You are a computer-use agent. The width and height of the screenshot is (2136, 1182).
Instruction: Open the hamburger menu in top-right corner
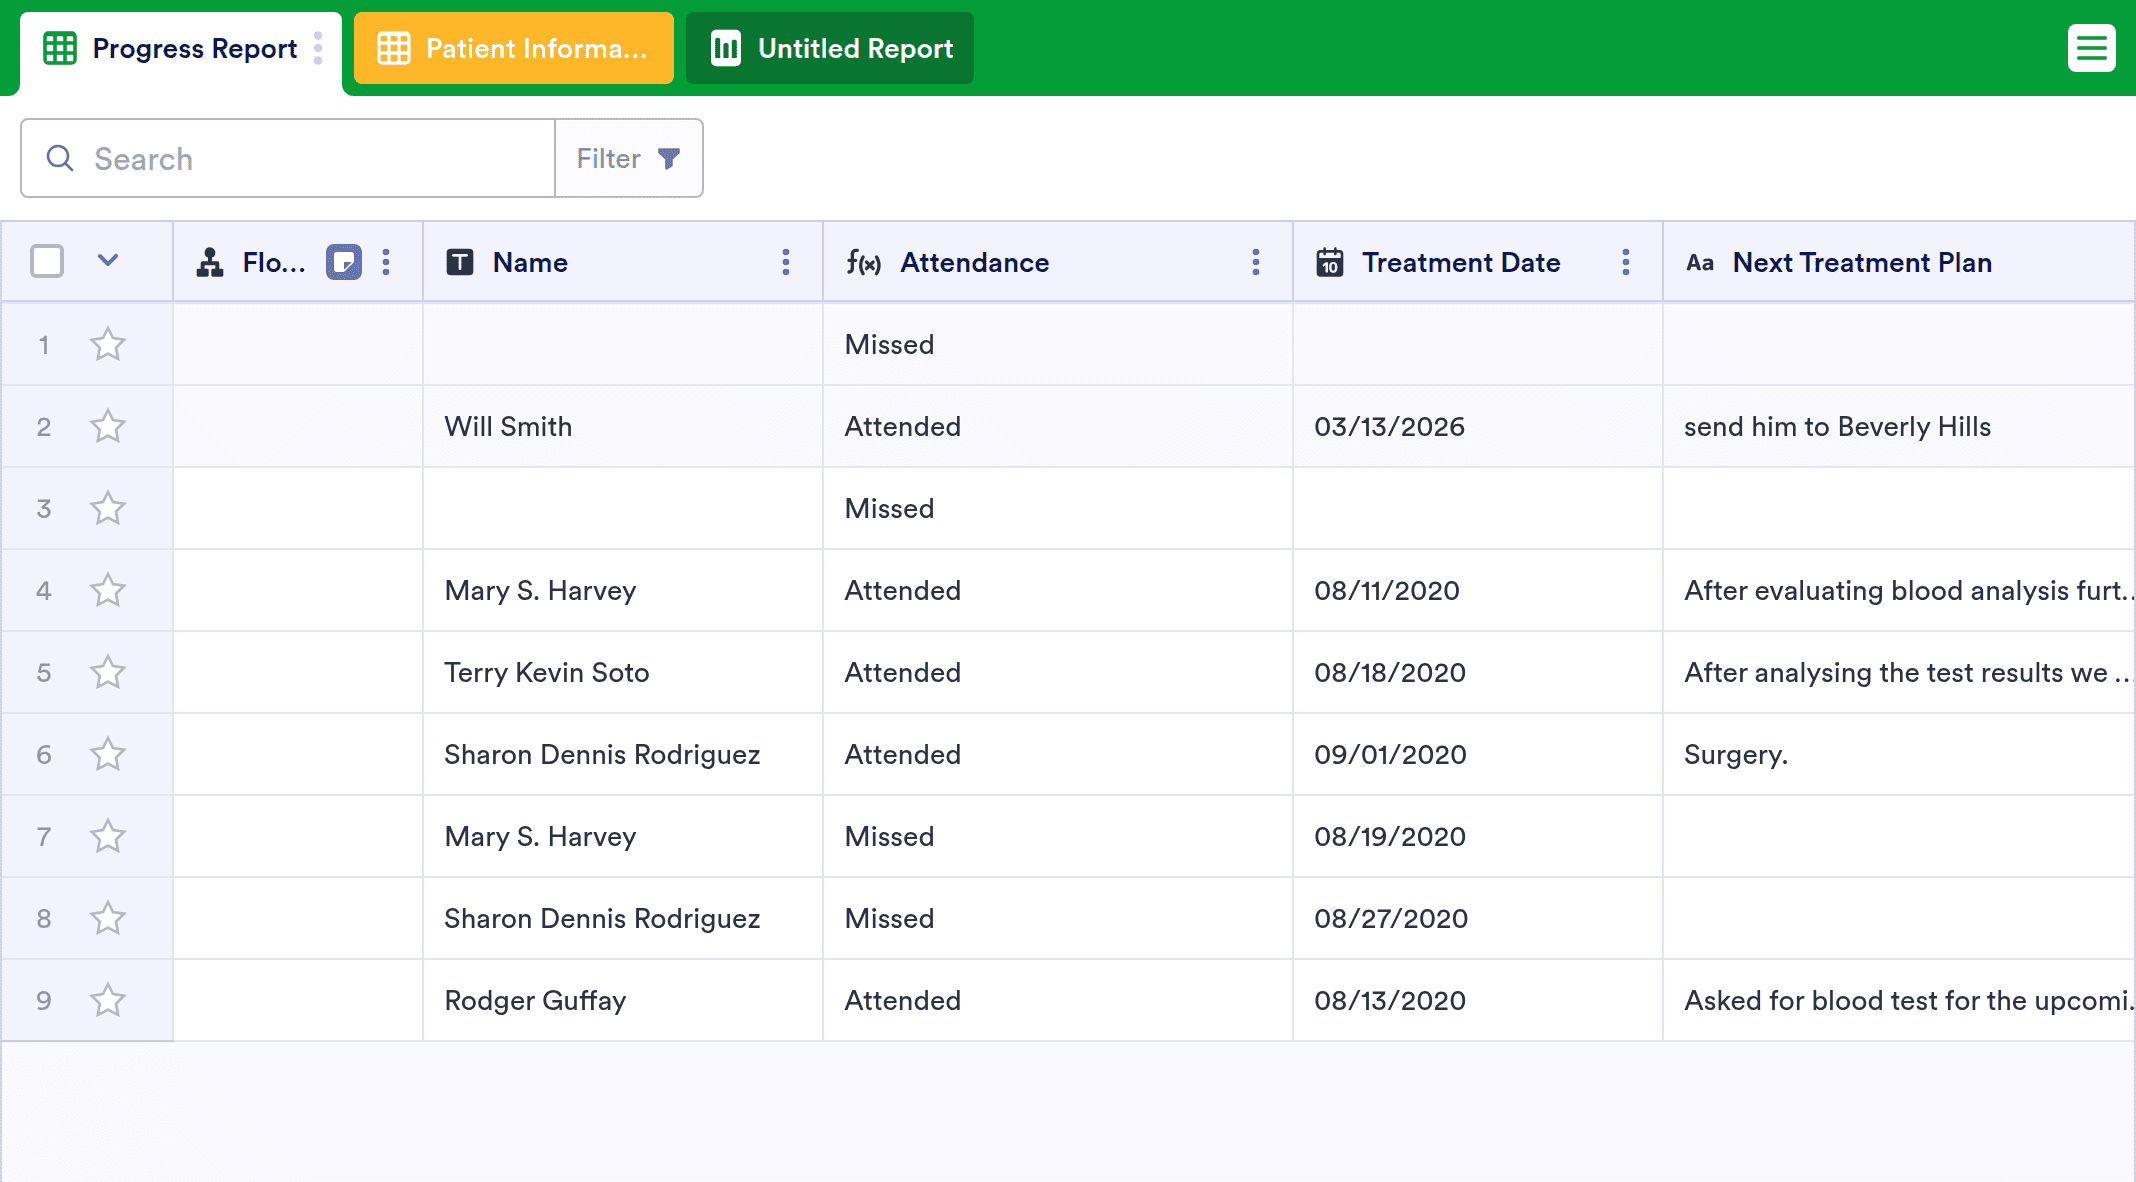tap(2091, 48)
